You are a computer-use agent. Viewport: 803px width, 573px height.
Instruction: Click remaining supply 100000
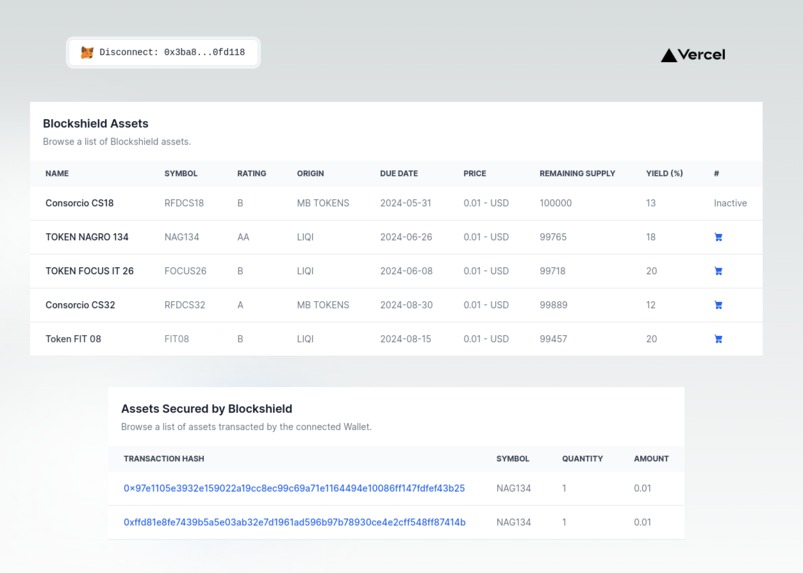pyautogui.click(x=556, y=203)
